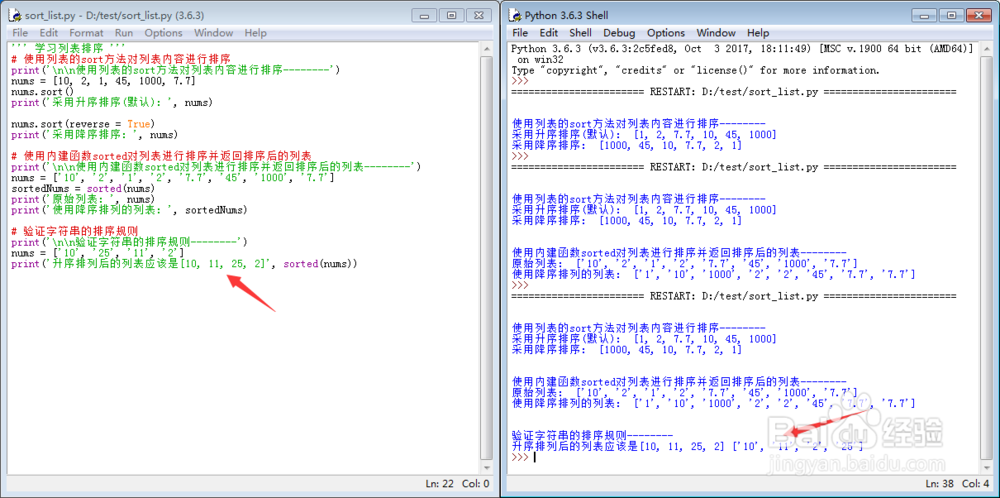This screenshot has height=498, width=1000.
Task: Click editor line print('采用降序排序: ', nums)
Action: [x=94, y=135]
